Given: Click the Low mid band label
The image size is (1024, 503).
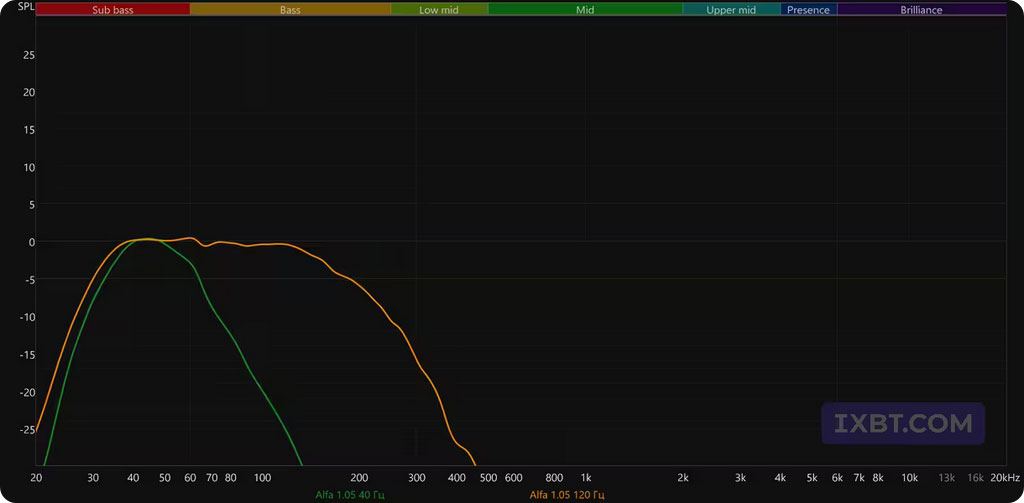Looking at the screenshot, I should pos(439,10).
